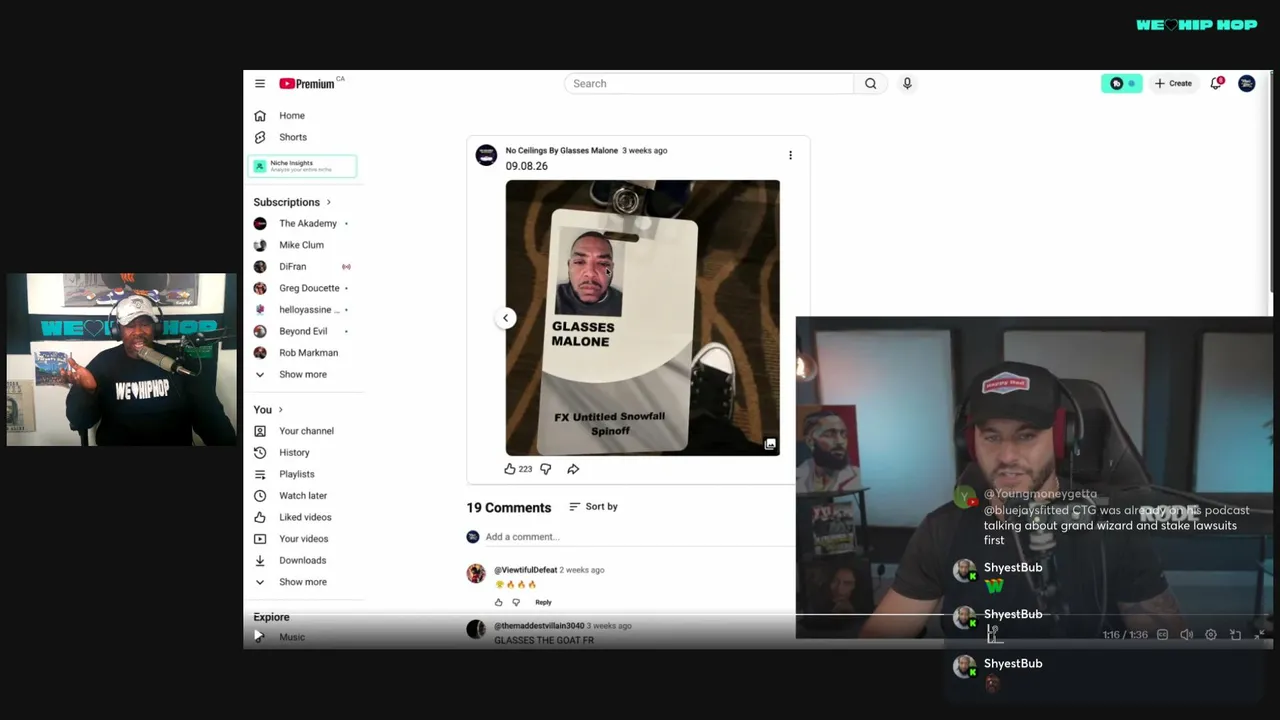Open video settings gear icon
The width and height of the screenshot is (1280, 720).
click(1211, 635)
